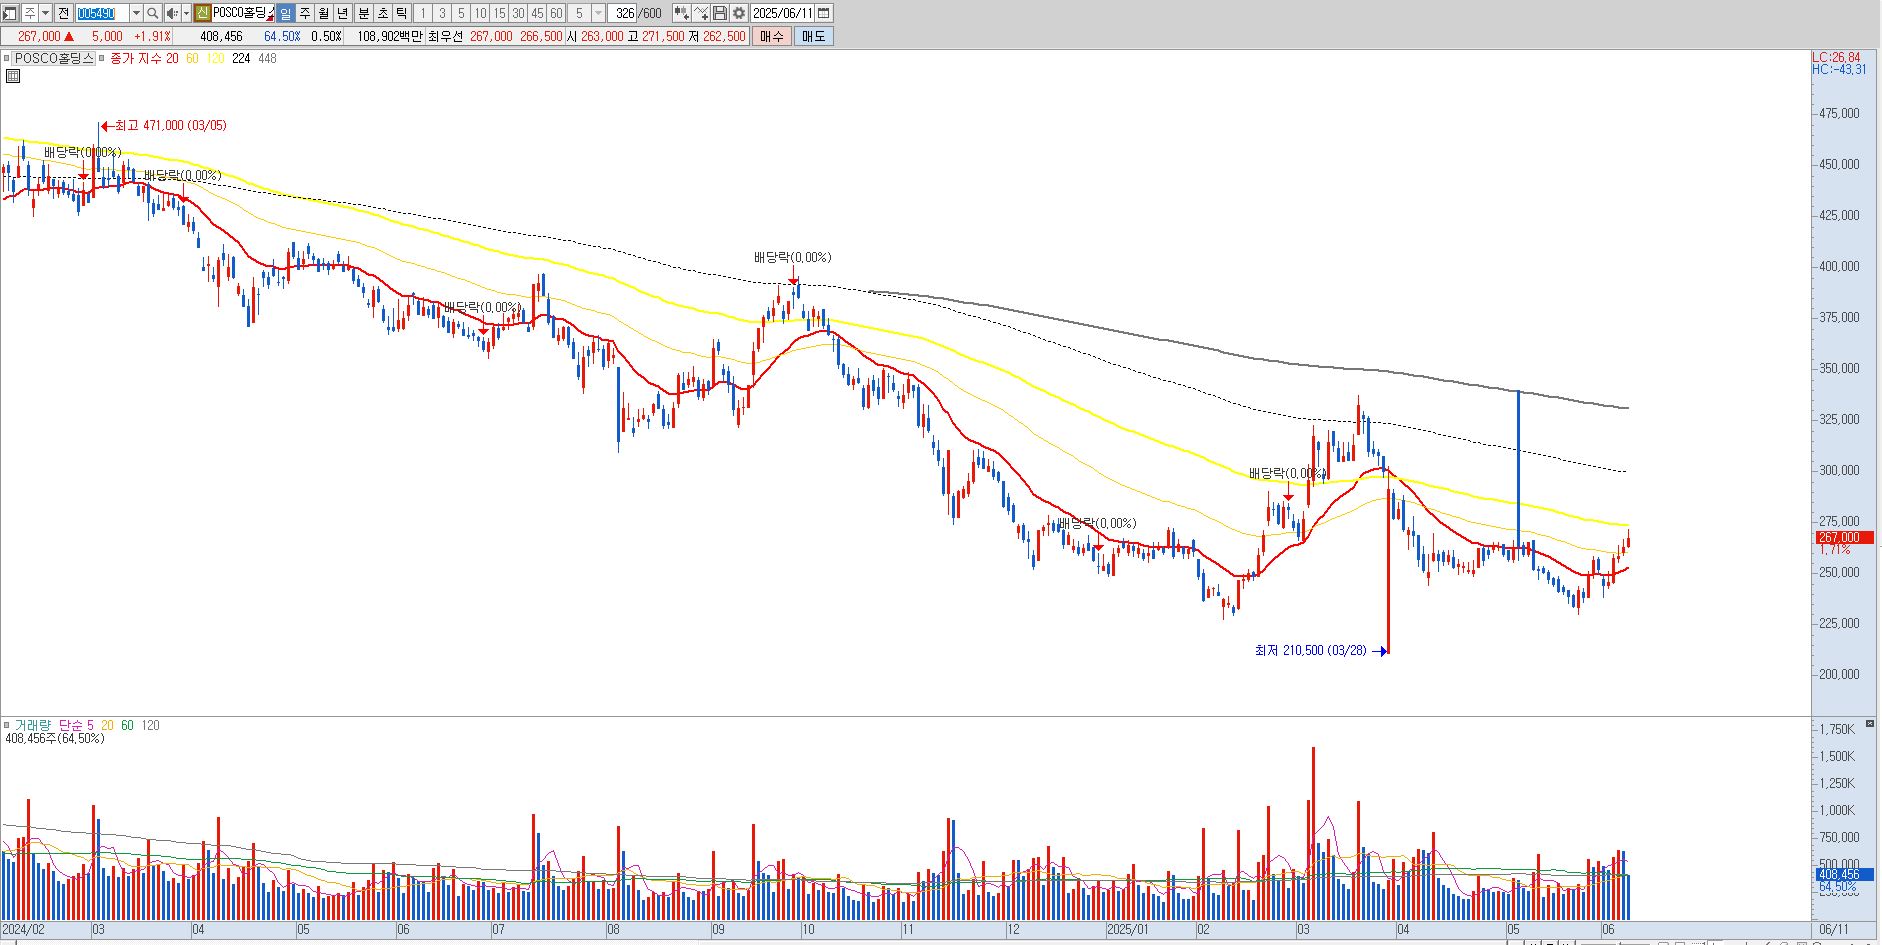Open the '주' market type dropdown arrow
This screenshot has width=1882, height=945.
(x=46, y=13)
